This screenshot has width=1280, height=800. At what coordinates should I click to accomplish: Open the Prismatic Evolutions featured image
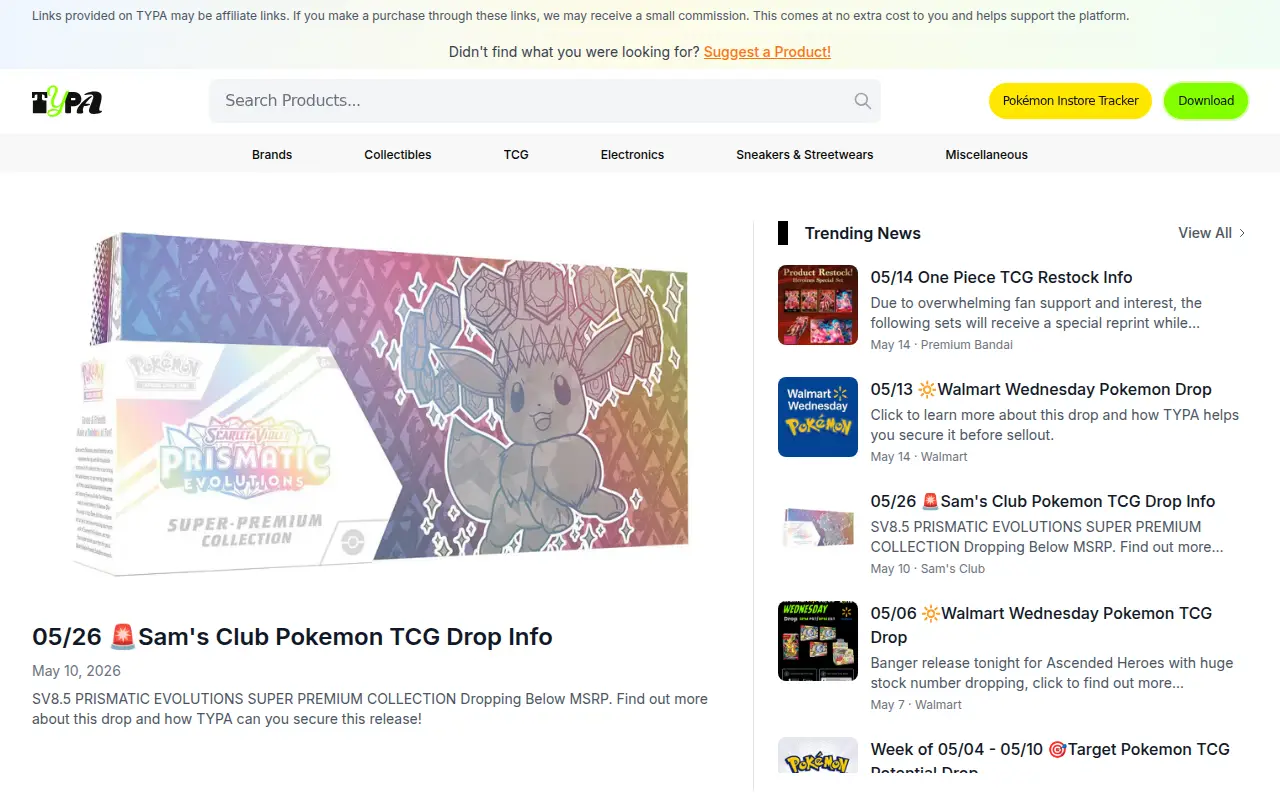pos(380,404)
